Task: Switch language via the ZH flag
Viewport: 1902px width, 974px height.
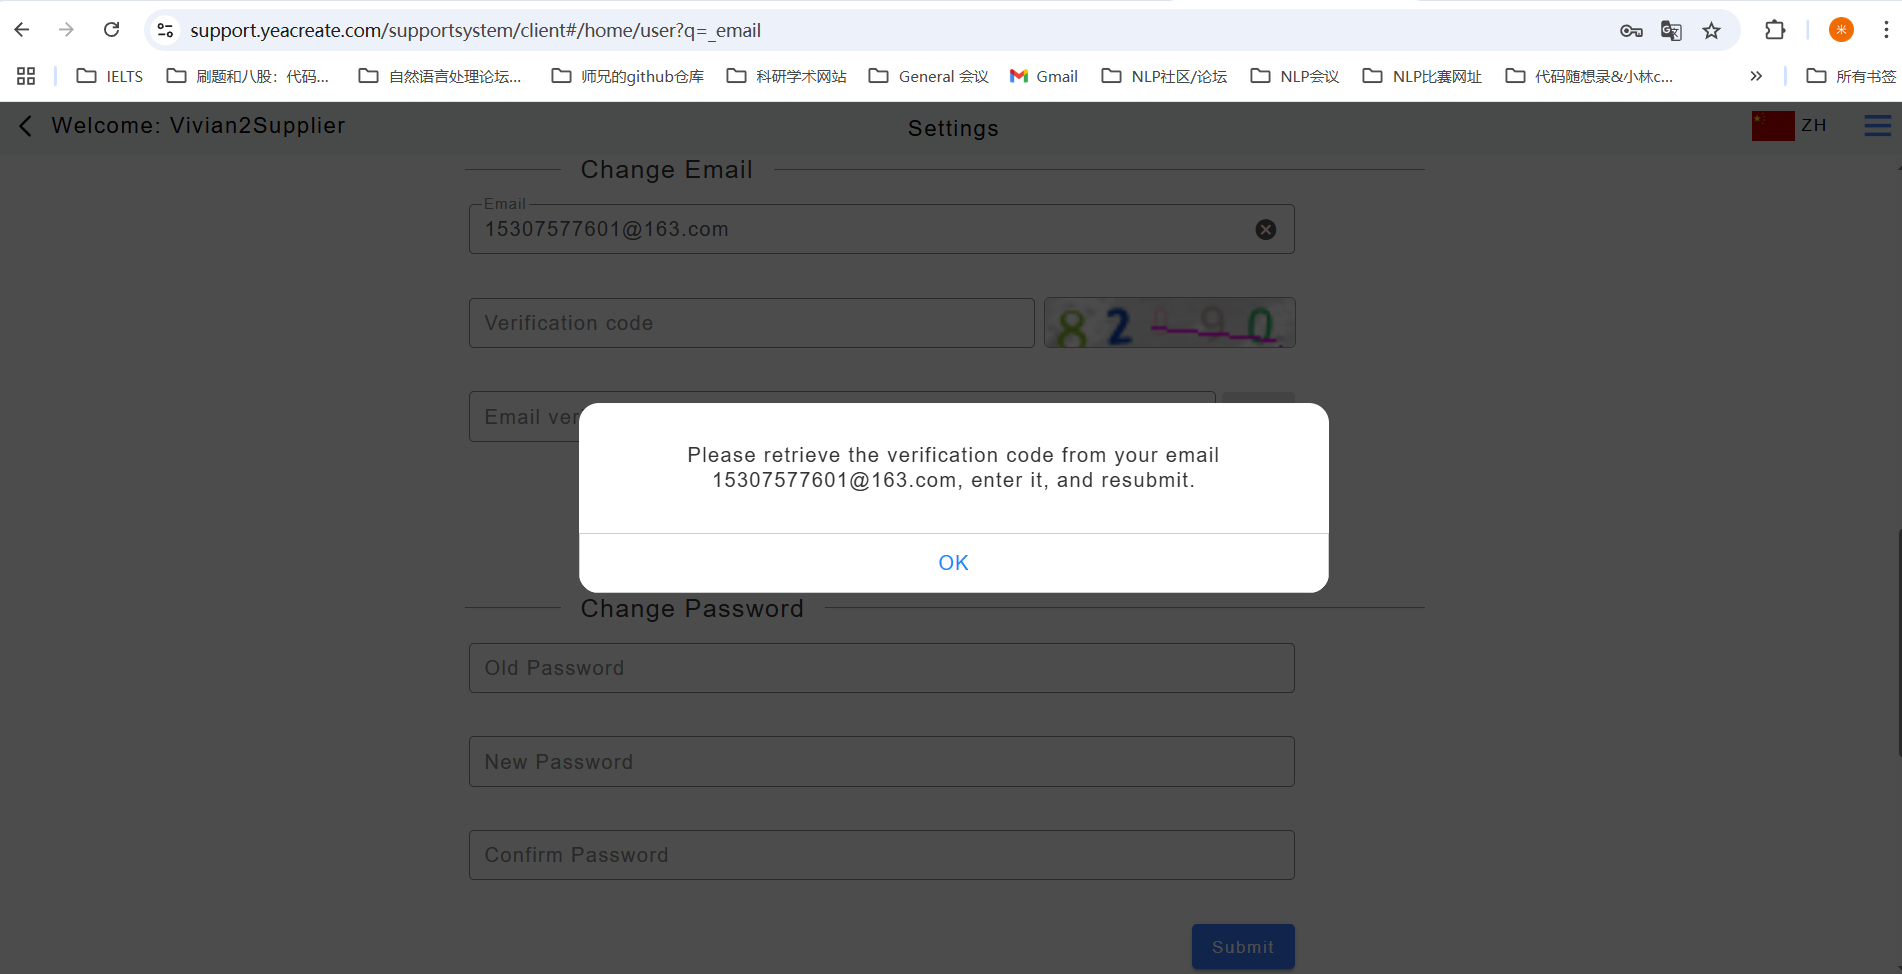Action: [x=1790, y=125]
